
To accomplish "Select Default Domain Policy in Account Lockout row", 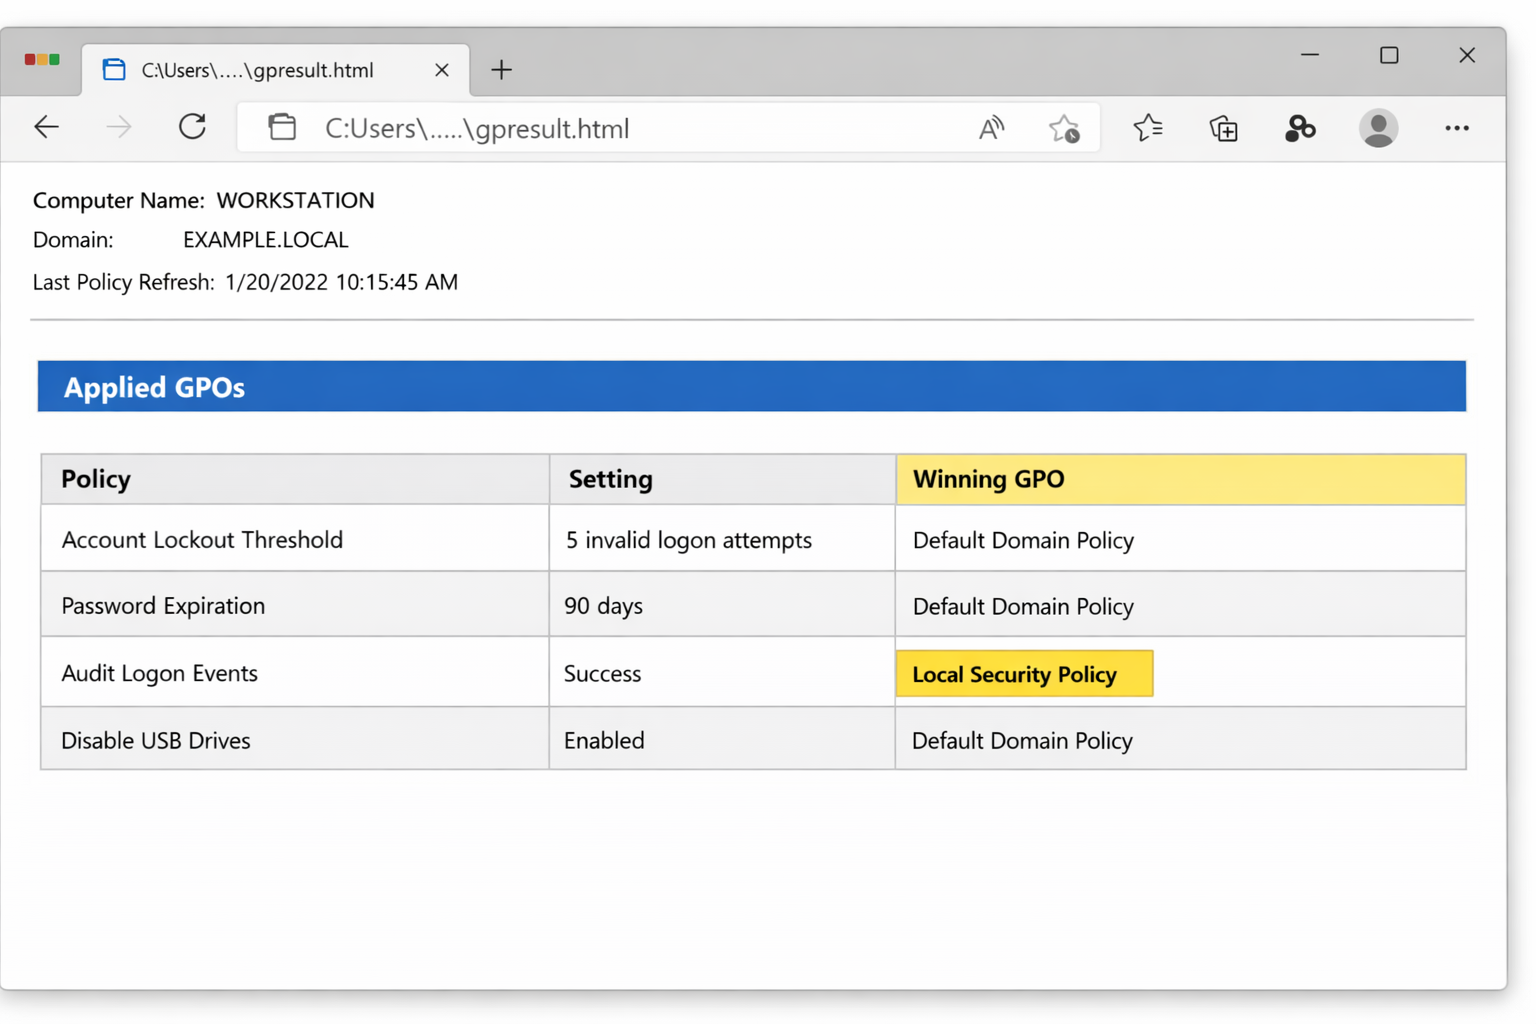I will point(1181,538).
